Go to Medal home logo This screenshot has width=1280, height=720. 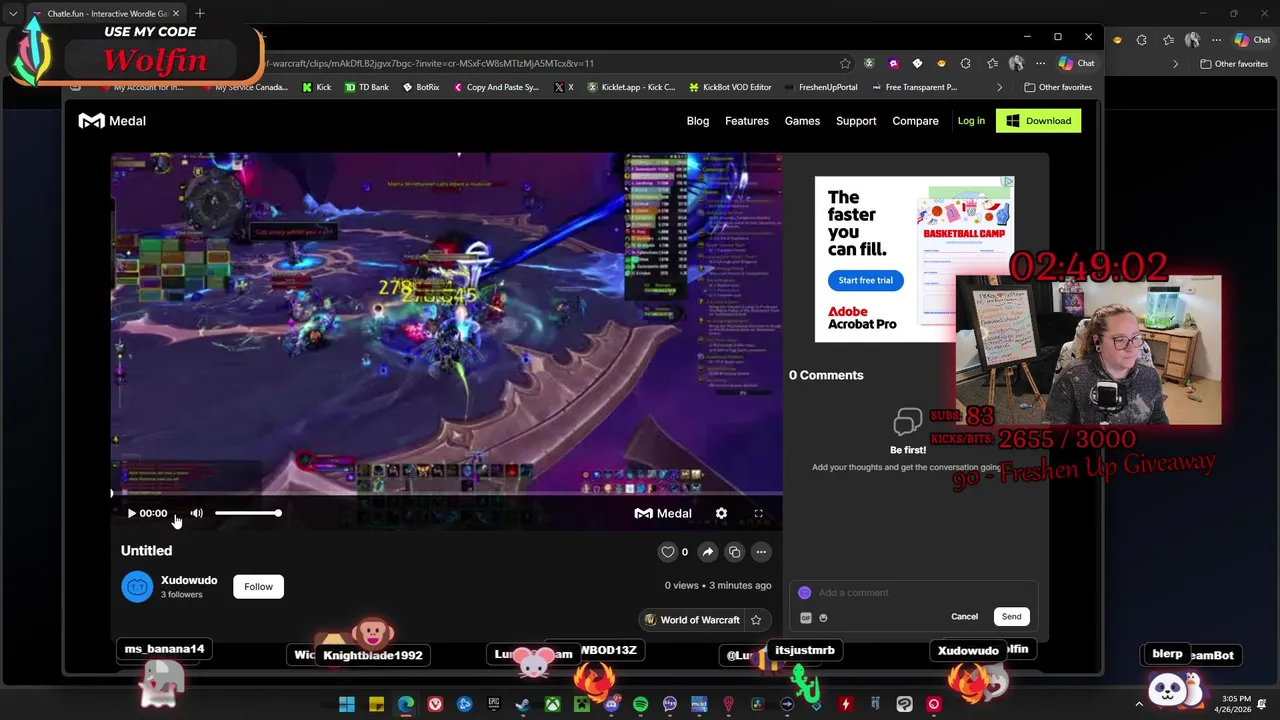point(112,121)
